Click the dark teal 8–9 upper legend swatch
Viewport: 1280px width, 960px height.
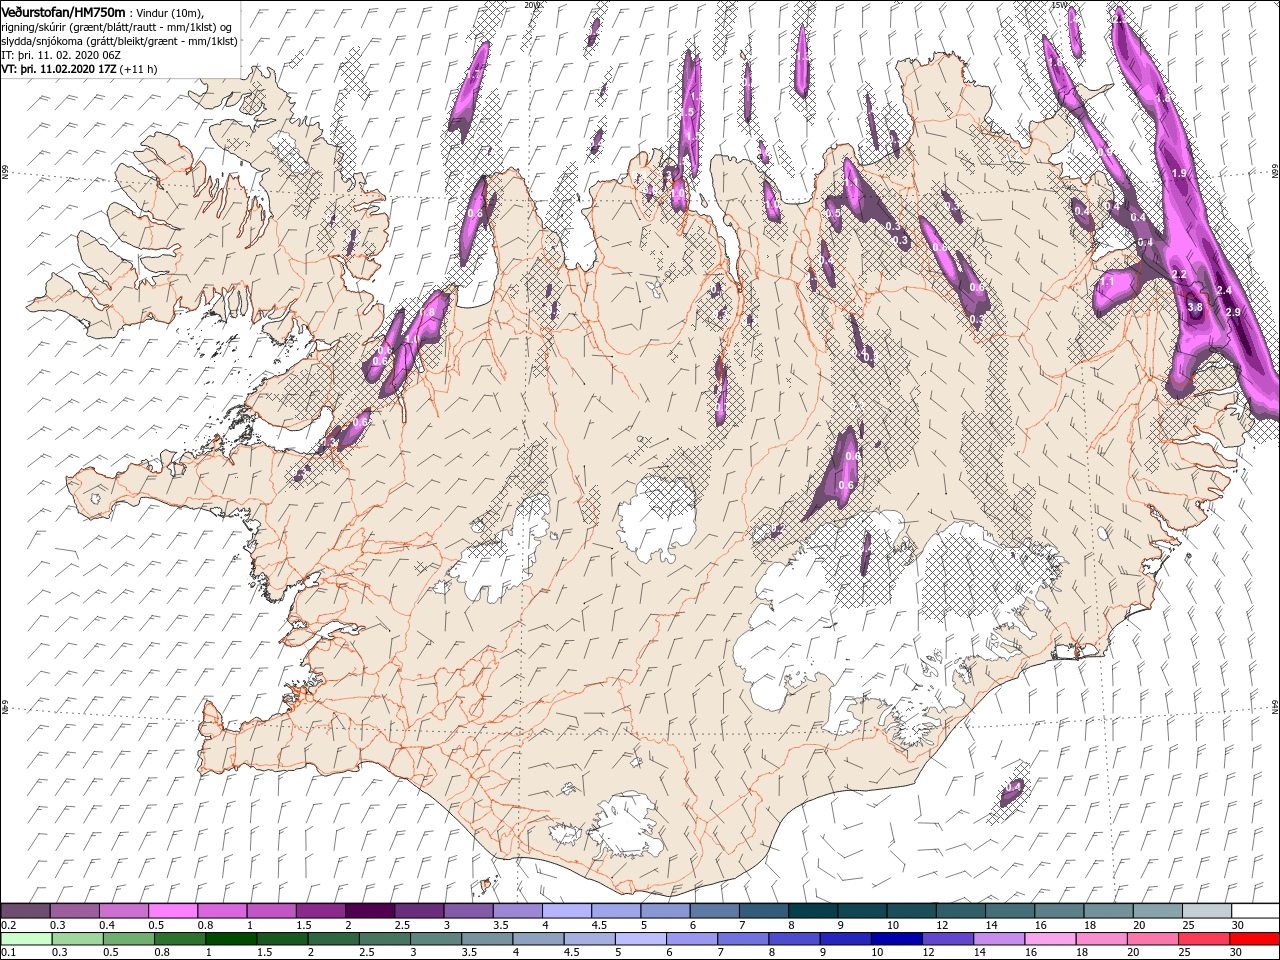click(812, 911)
